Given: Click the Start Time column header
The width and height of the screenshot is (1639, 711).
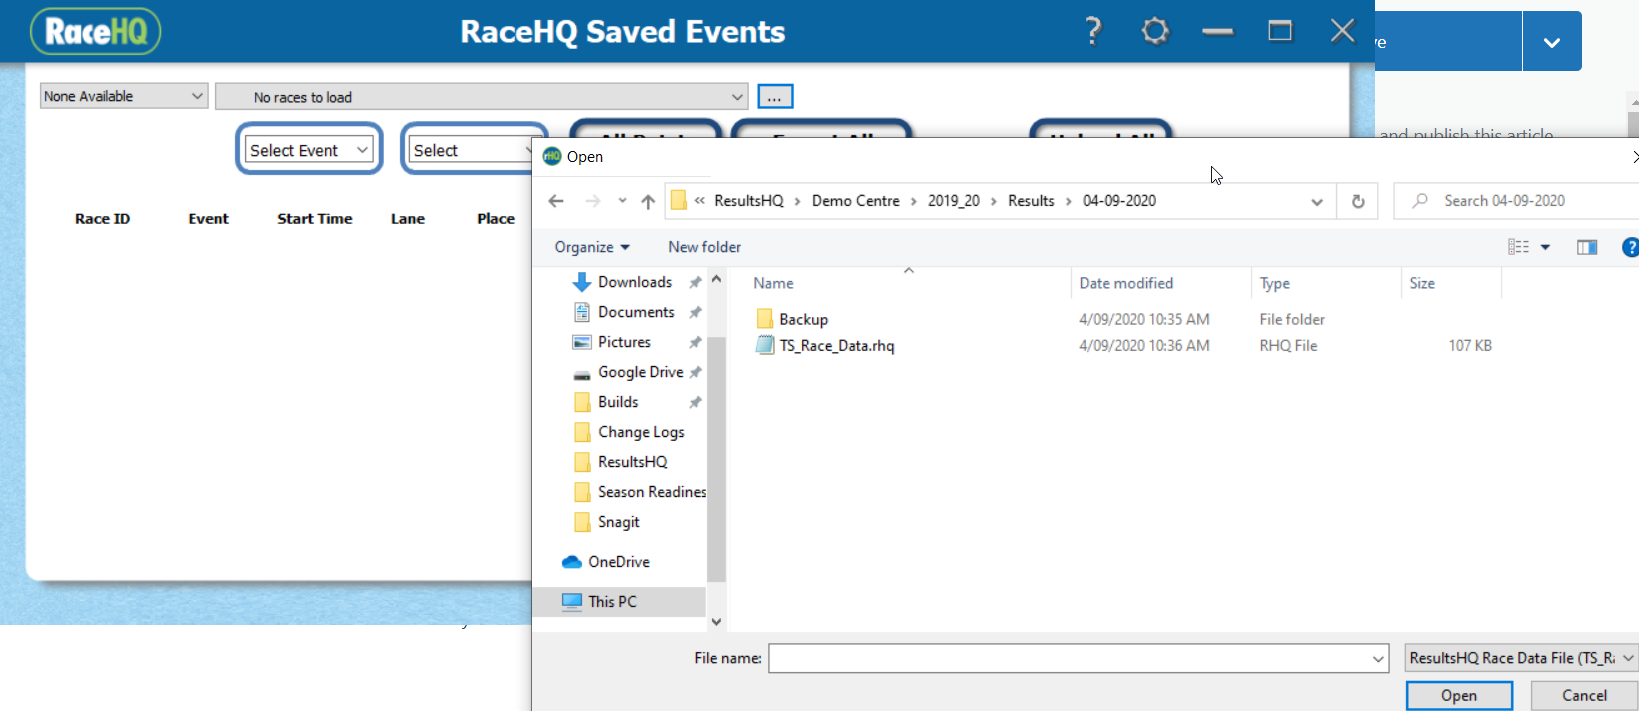Looking at the screenshot, I should pyautogui.click(x=315, y=219).
